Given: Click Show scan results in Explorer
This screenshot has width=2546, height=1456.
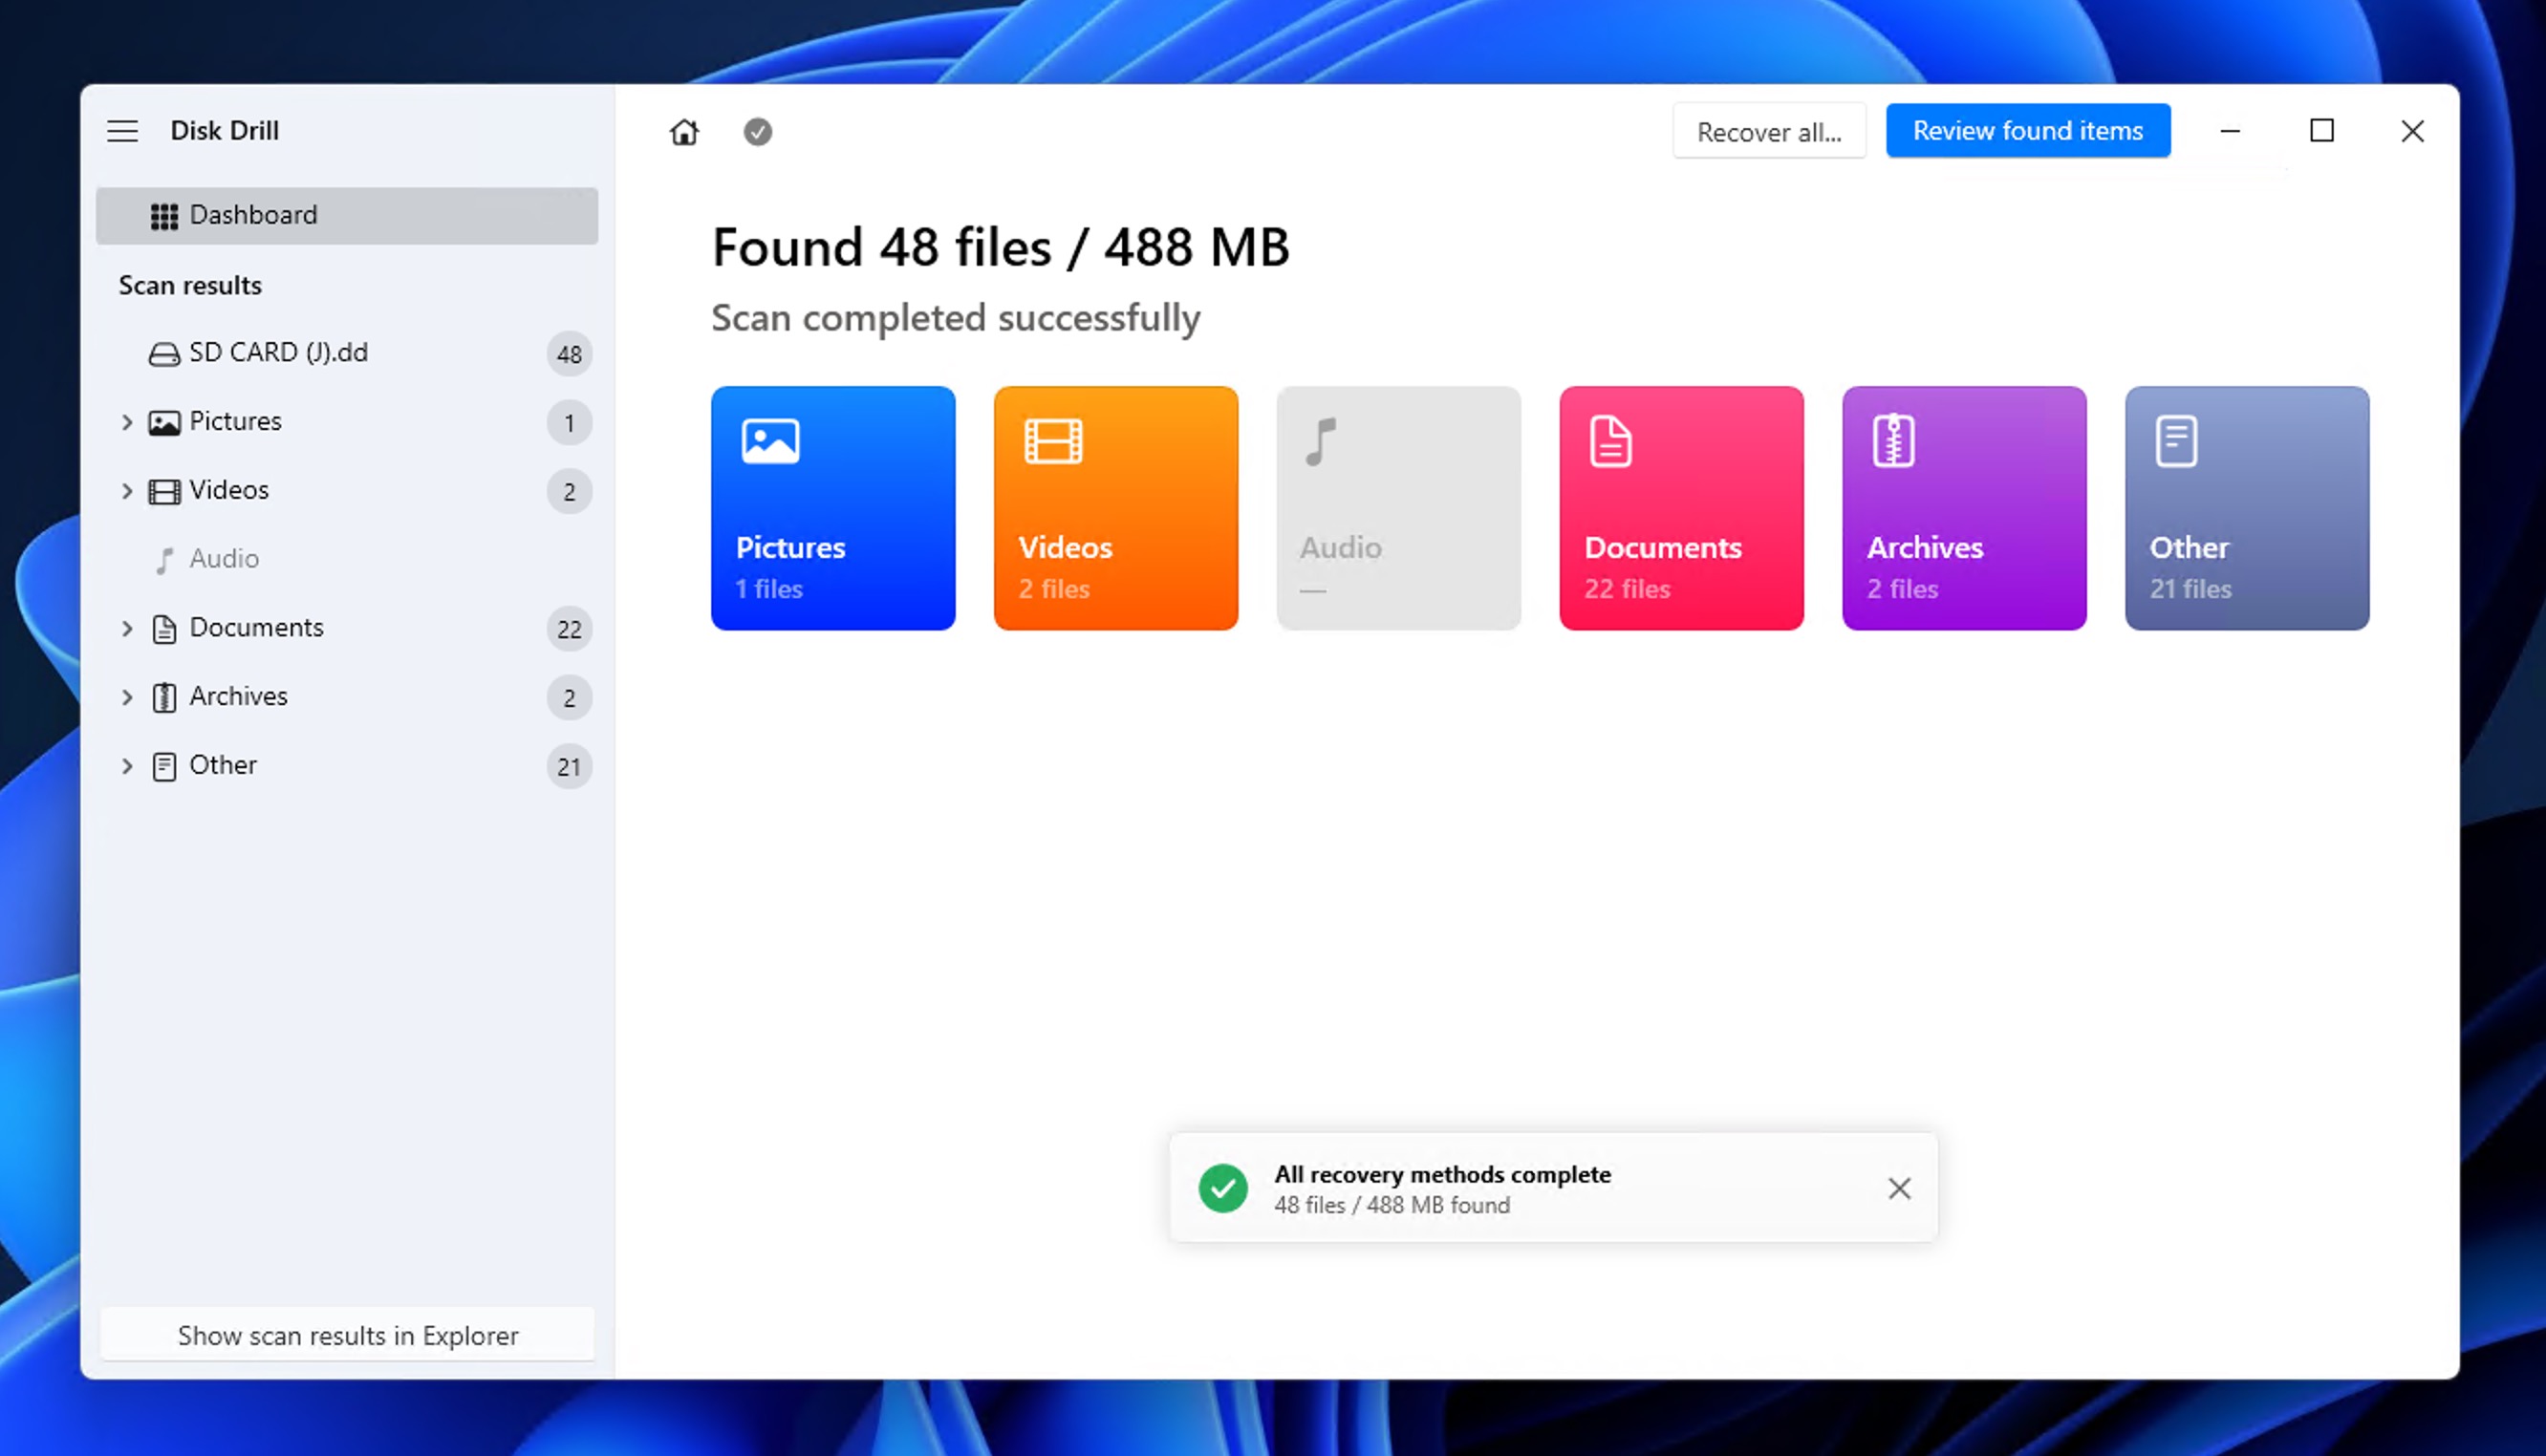Looking at the screenshot, I should click(x=348, y=1335).
